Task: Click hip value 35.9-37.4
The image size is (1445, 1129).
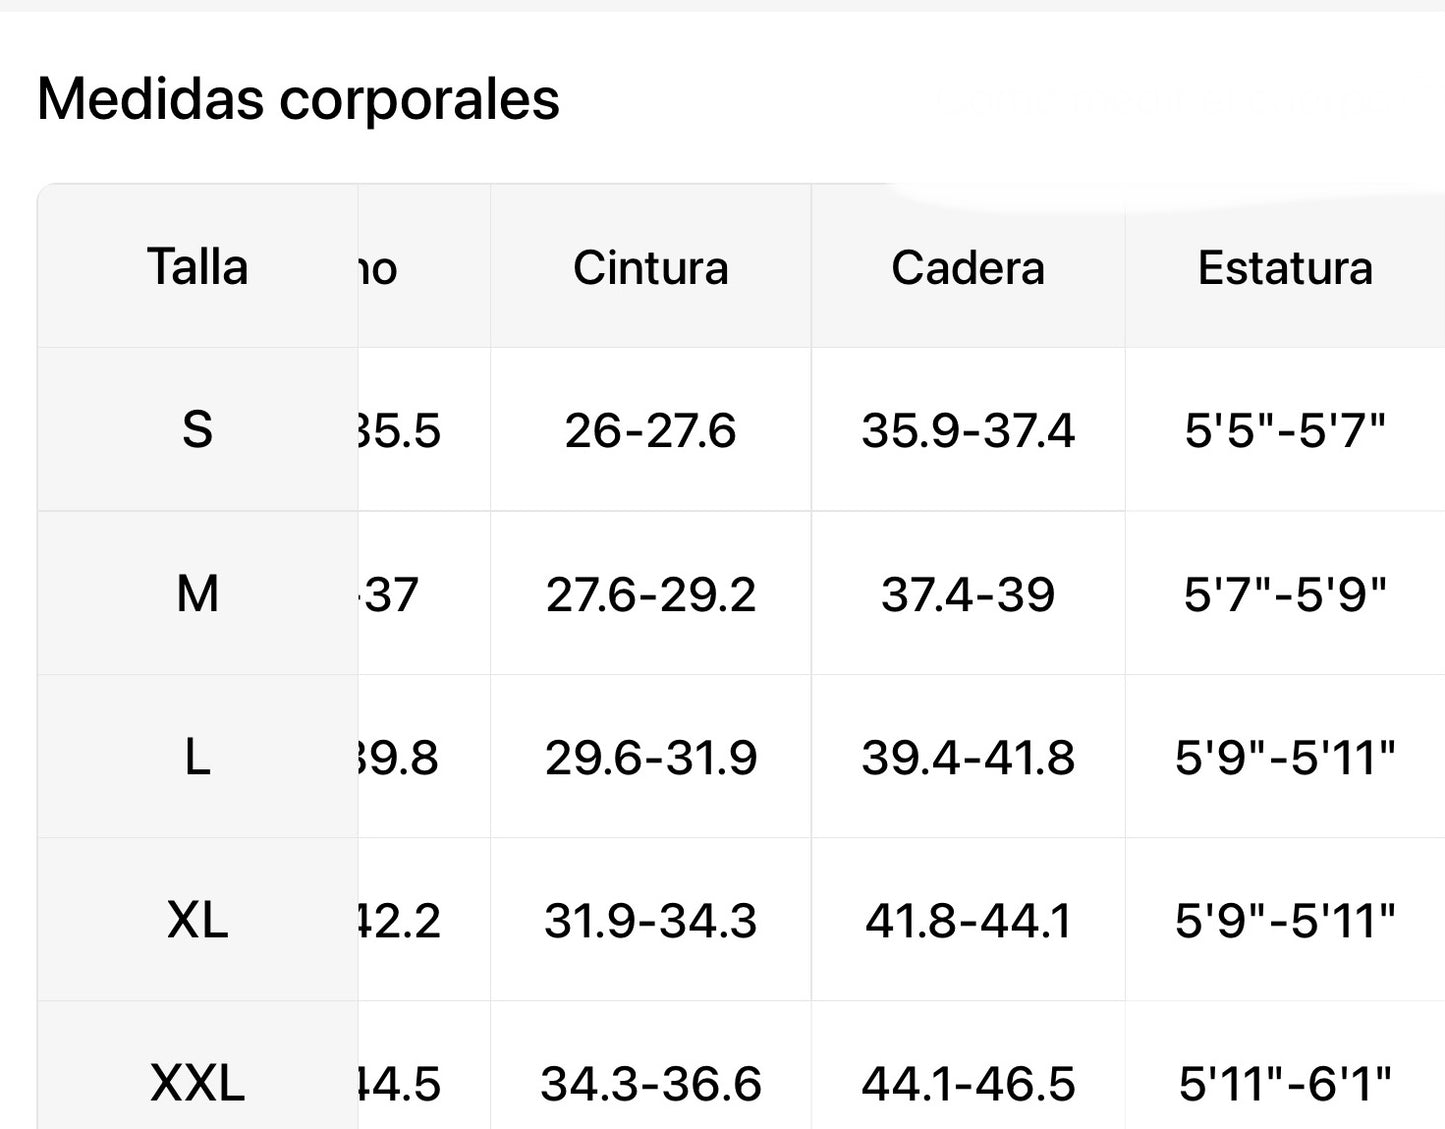Action: point(967,431)
